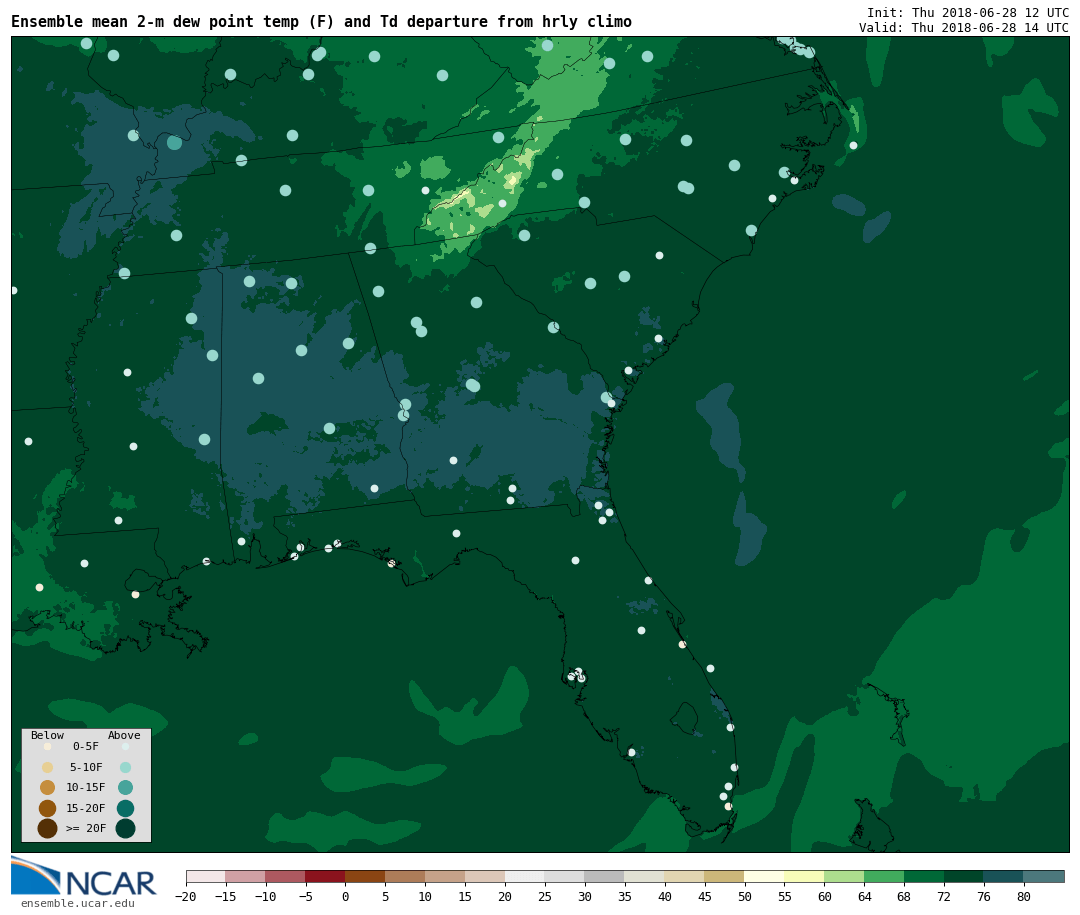Viewport: 1080px width, 915px height.
Task: Click the colorbar segment between 45 and 50
Action: (x=725, y=876)
